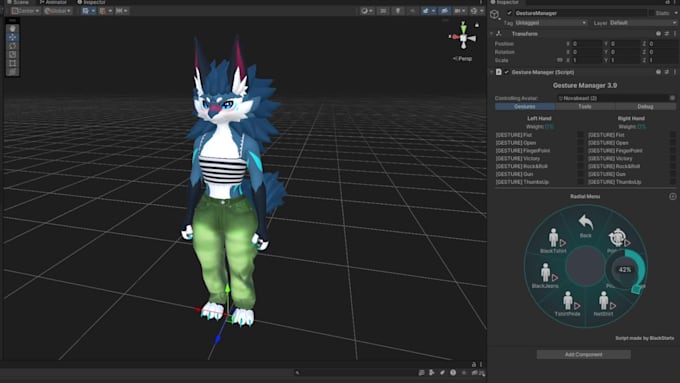Image resolution: width=680 pixels, height=383 pixels.
Task: Select BlackTshirt in the radial menu
Action: click(x=554, y=241)
